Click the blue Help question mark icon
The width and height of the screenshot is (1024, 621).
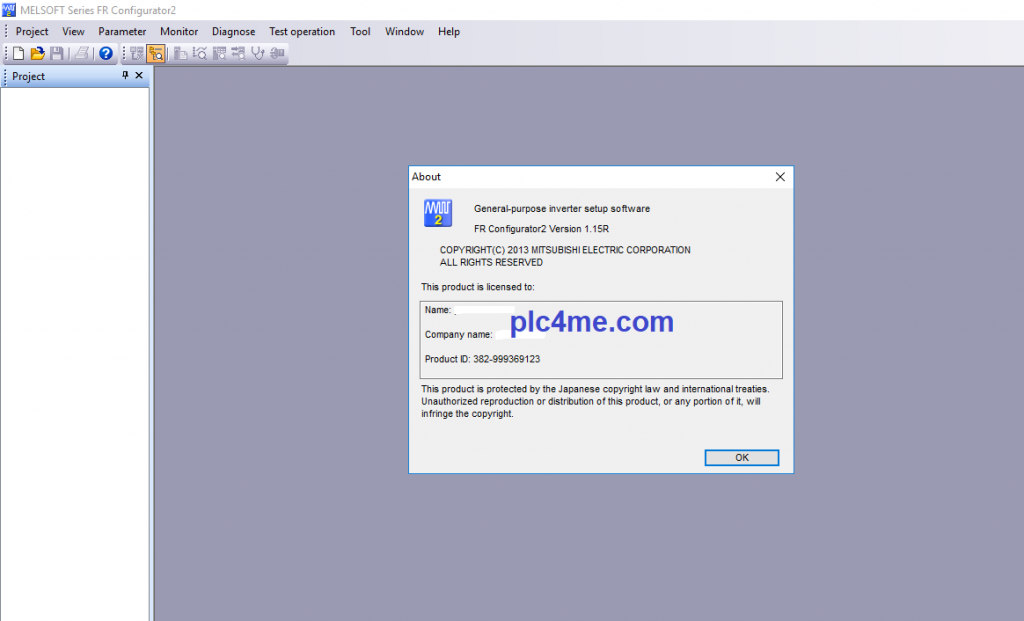[105, 53]
